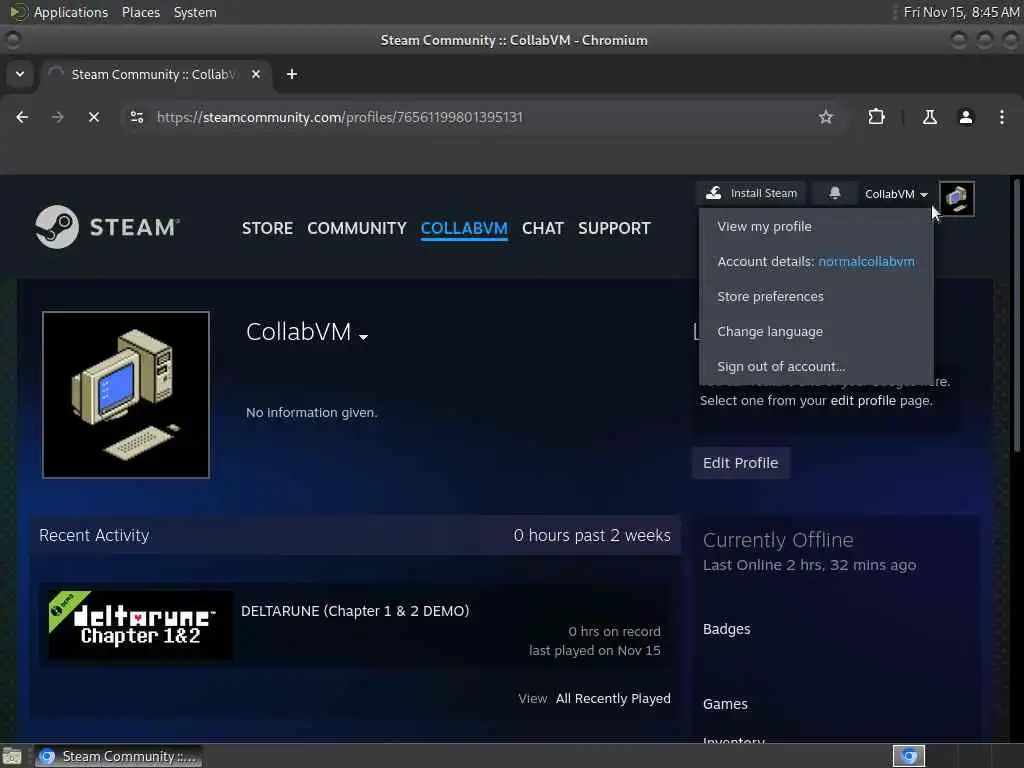Go to the STORE navigation tab
1024x768 pixels.
267,228
